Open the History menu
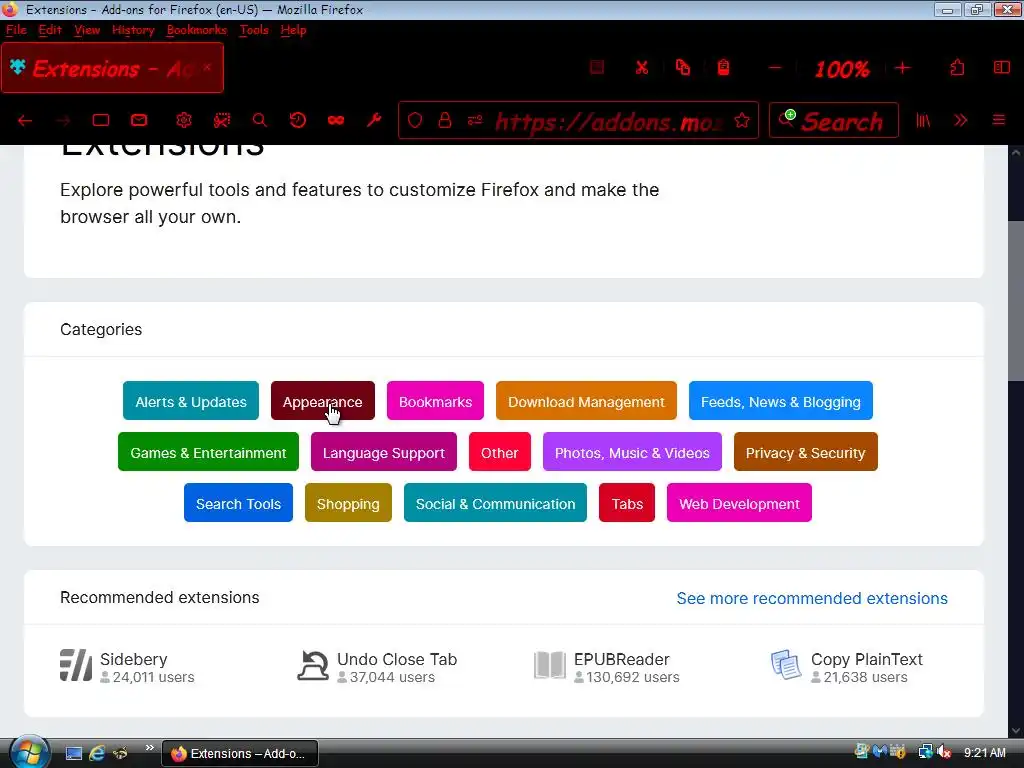The width and height of the screenshot is (1024, 768). tap(133, 30)
